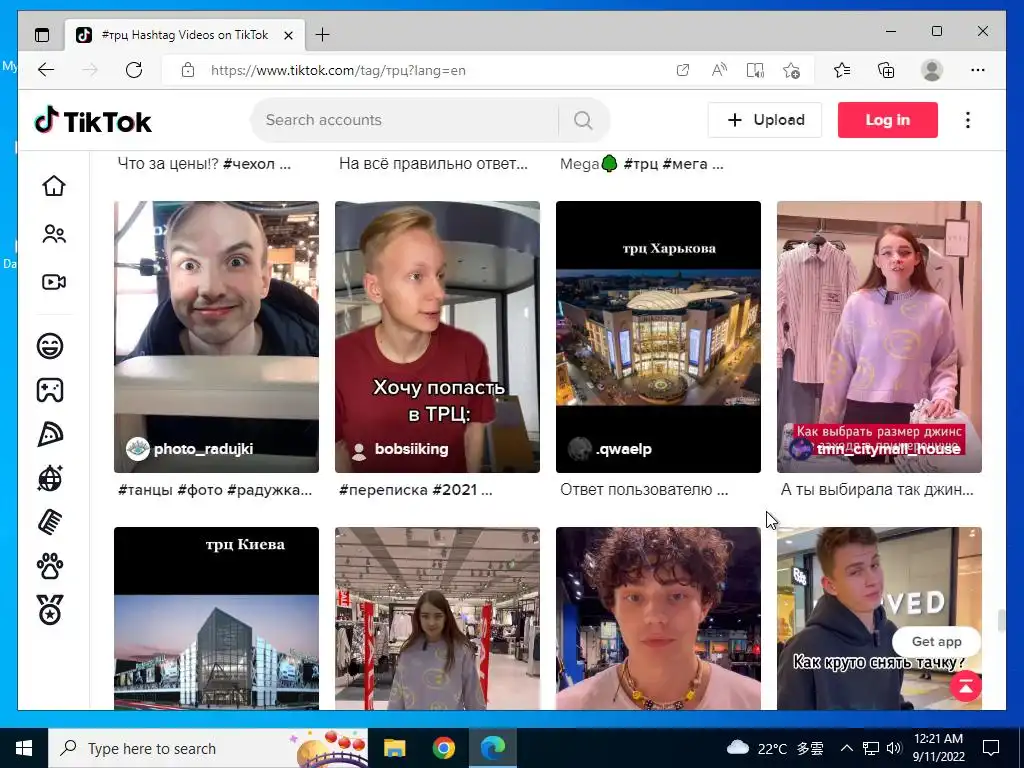The width and height of the screenshot is (1024, 768).
Task: Open the TikTok home feed icon in sidebar
Action: pyautogui.click(x=54, y=185)
